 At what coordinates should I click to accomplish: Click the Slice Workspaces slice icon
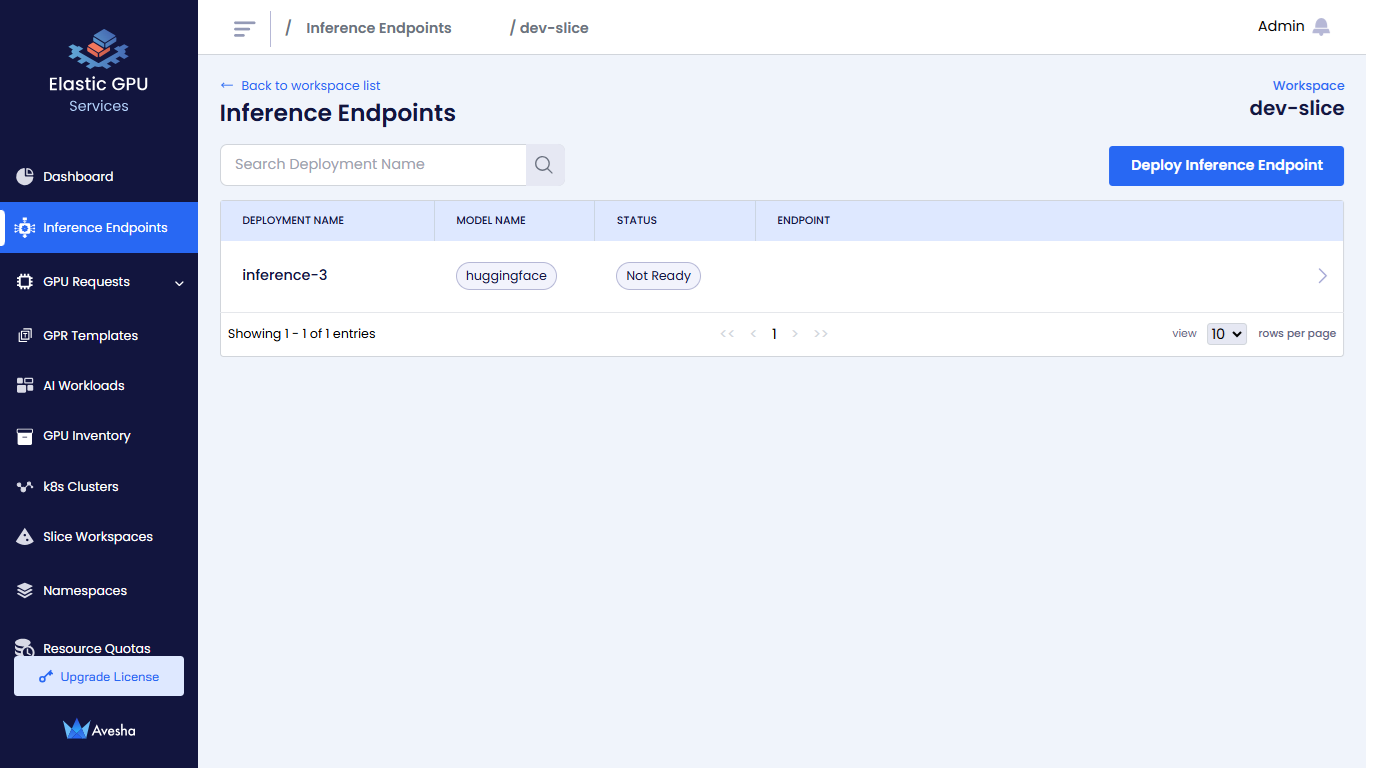[x=25, y=537]
